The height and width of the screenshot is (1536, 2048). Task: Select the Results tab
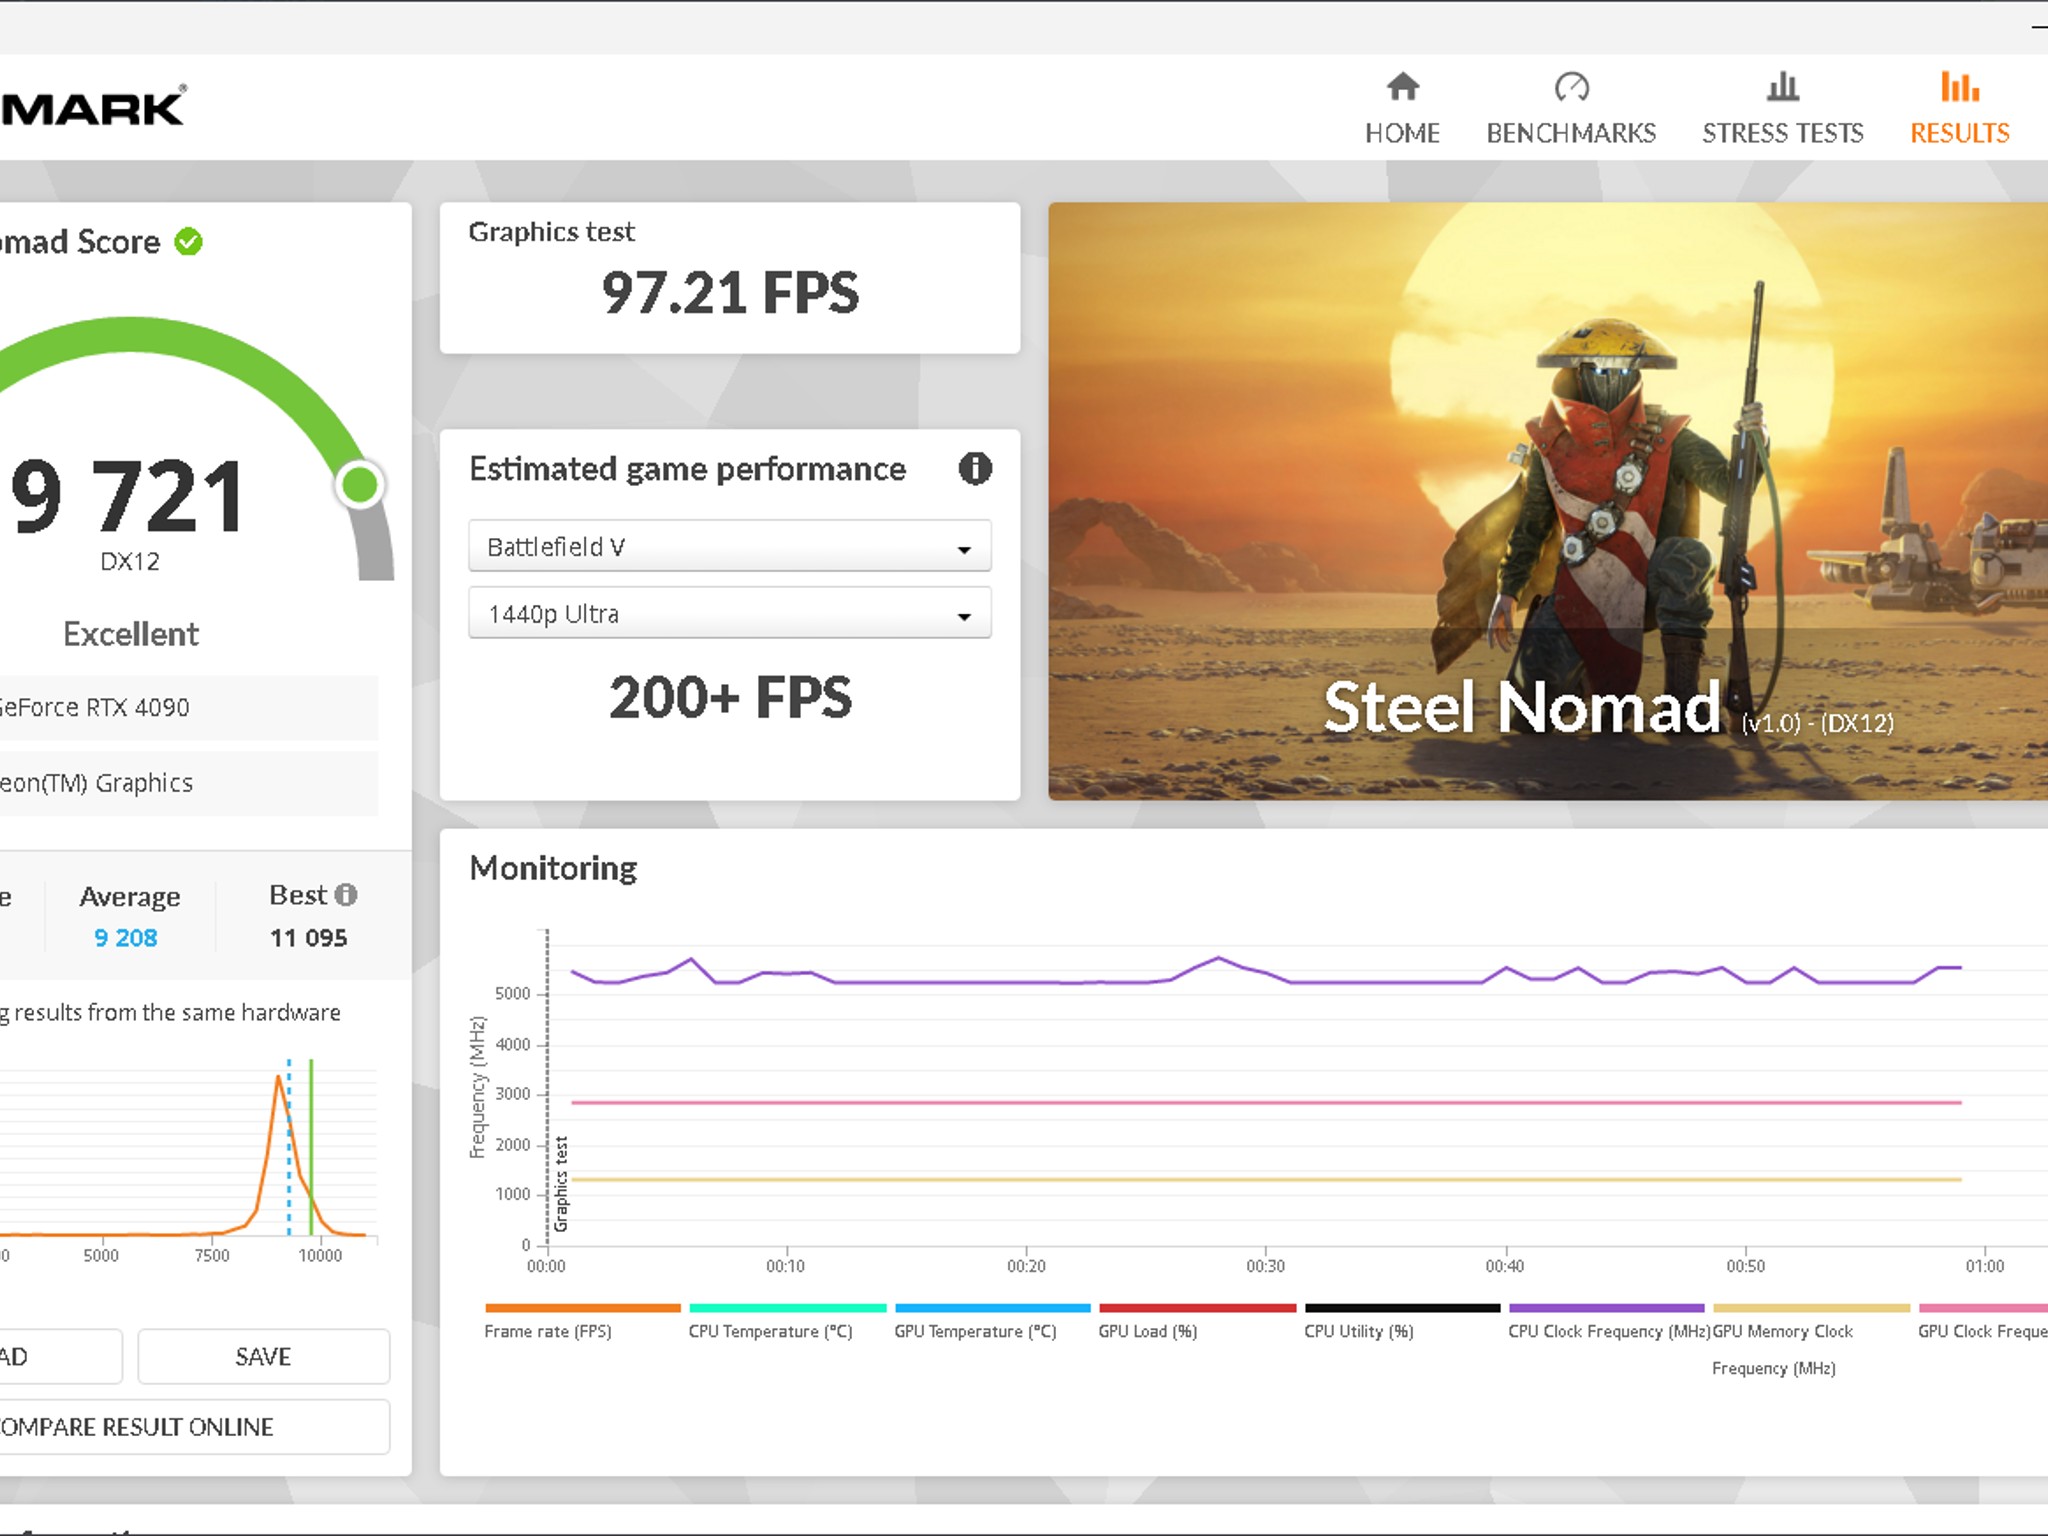click(1959, 109)
